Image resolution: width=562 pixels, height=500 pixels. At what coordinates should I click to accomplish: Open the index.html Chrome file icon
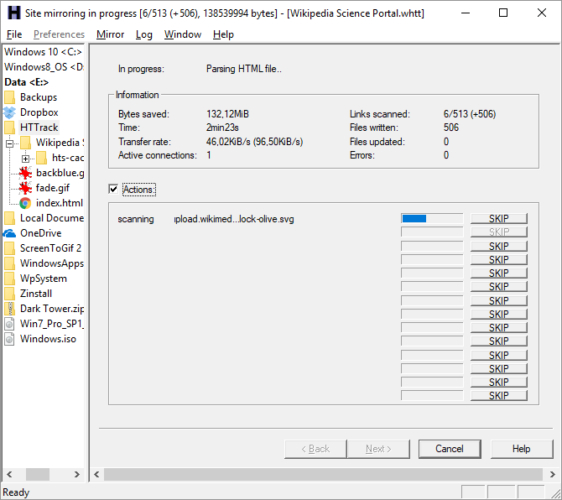(x=25, y=203)
